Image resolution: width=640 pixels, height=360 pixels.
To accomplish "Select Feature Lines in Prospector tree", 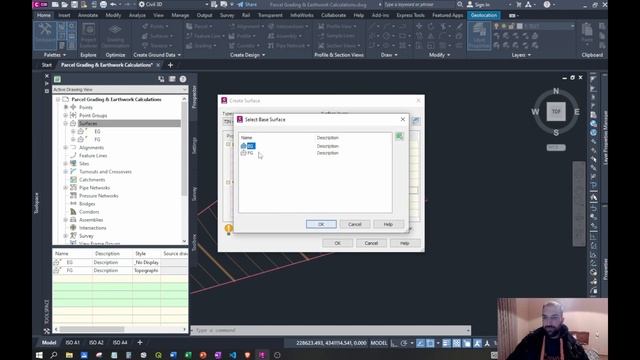I will click(93, 156).
